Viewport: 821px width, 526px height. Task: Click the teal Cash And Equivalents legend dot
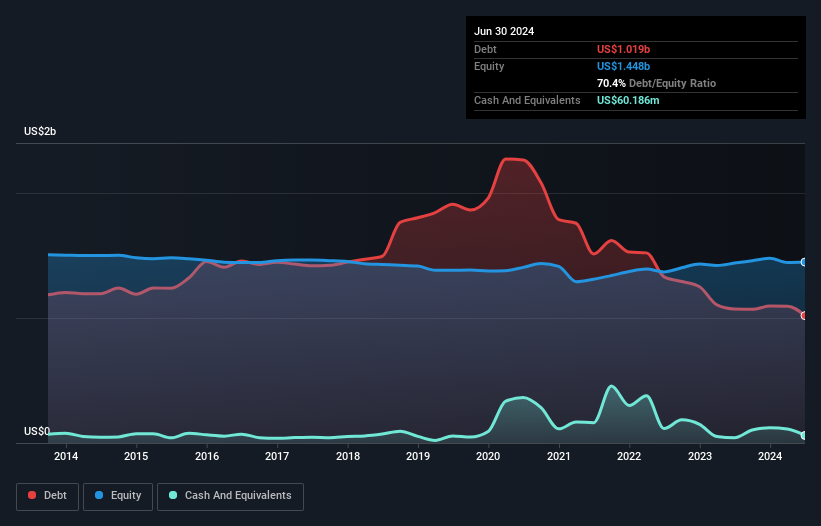pyautogui.click(x=173, y=495)
